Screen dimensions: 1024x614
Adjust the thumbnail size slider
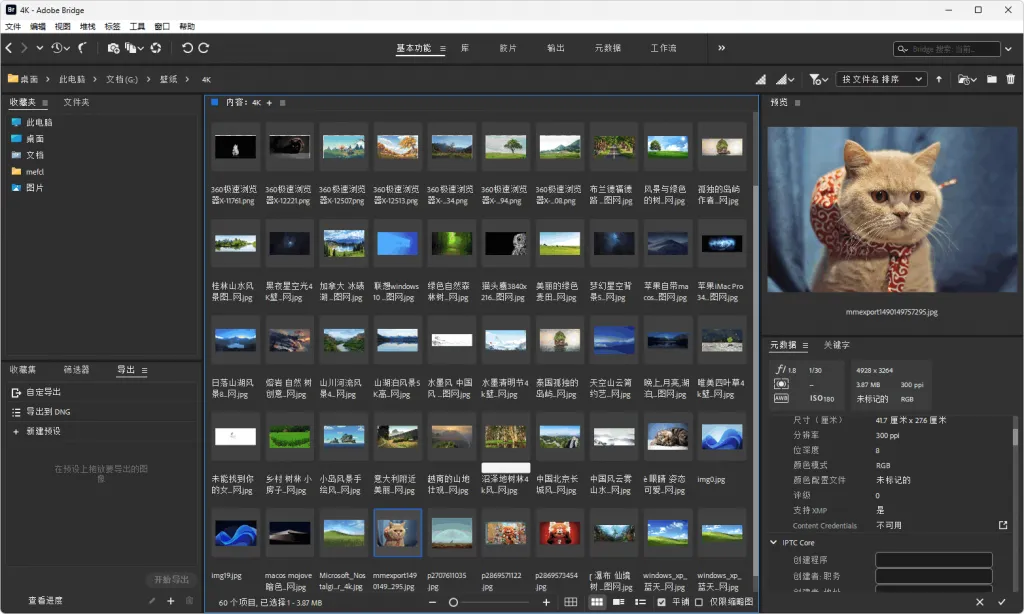tap(454, 603)
